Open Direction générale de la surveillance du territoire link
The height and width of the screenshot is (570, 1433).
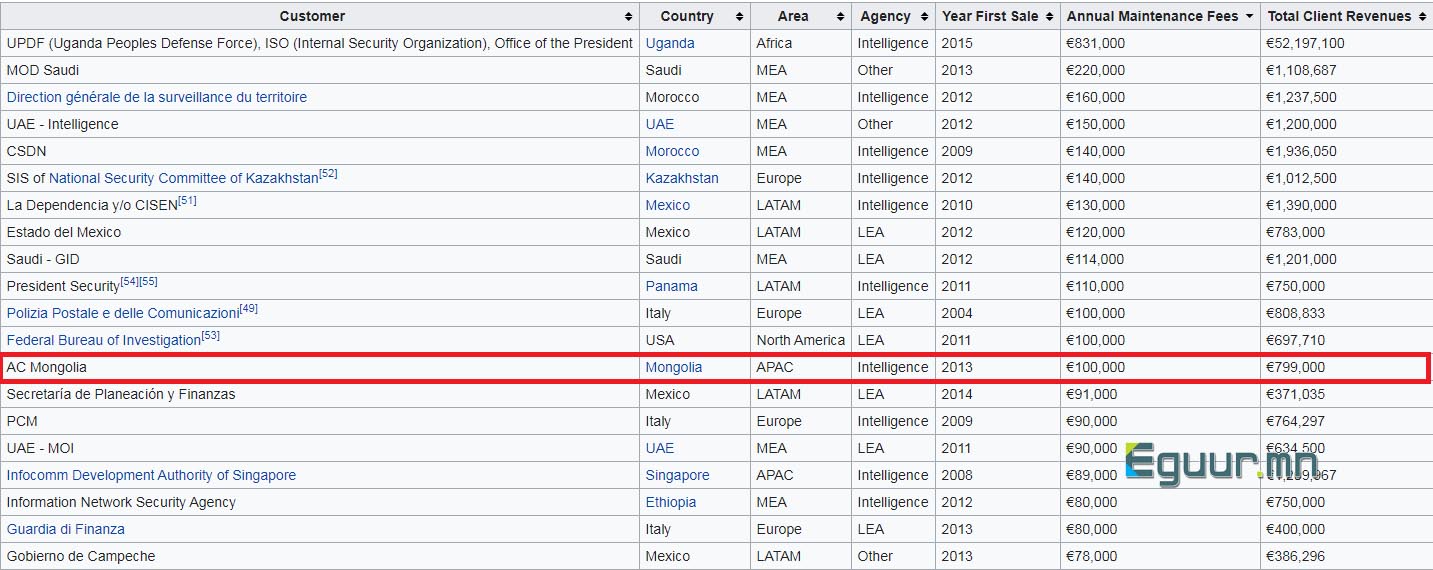157,97
